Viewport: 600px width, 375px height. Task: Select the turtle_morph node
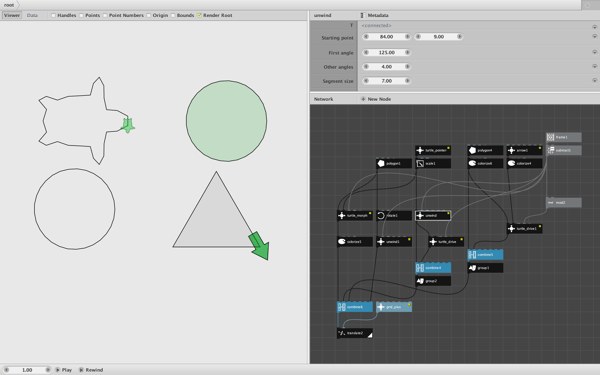pos(355,215)
